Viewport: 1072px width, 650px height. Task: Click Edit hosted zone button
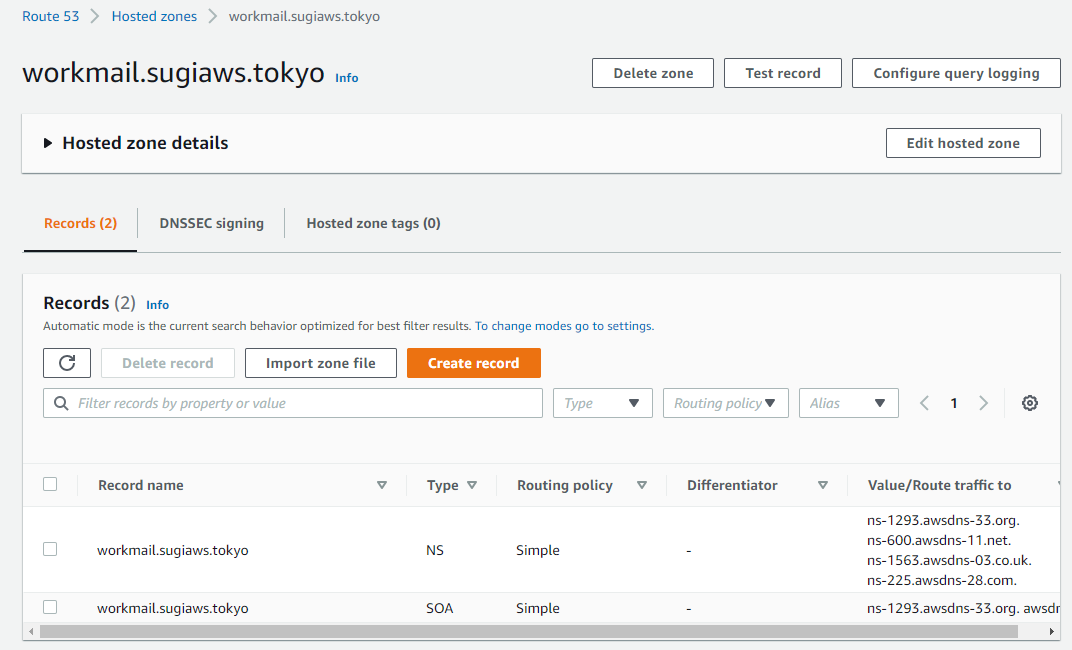pos(963,143)
